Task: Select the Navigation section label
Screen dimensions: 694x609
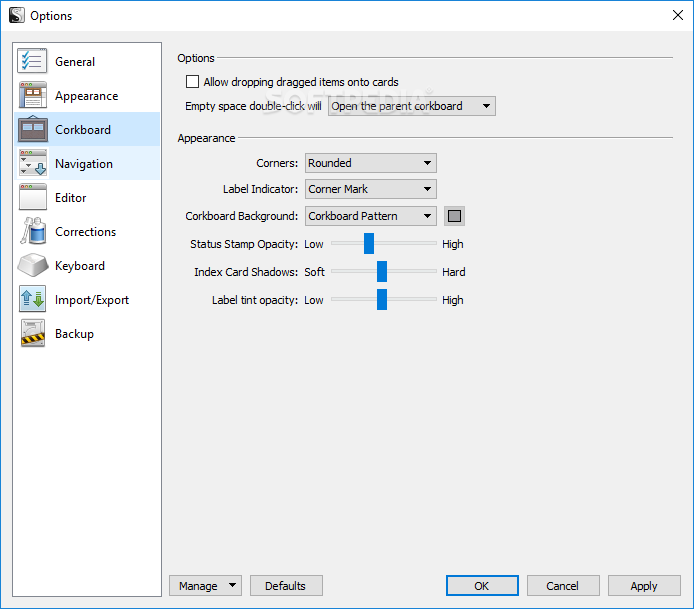Action: click(84, 164)
